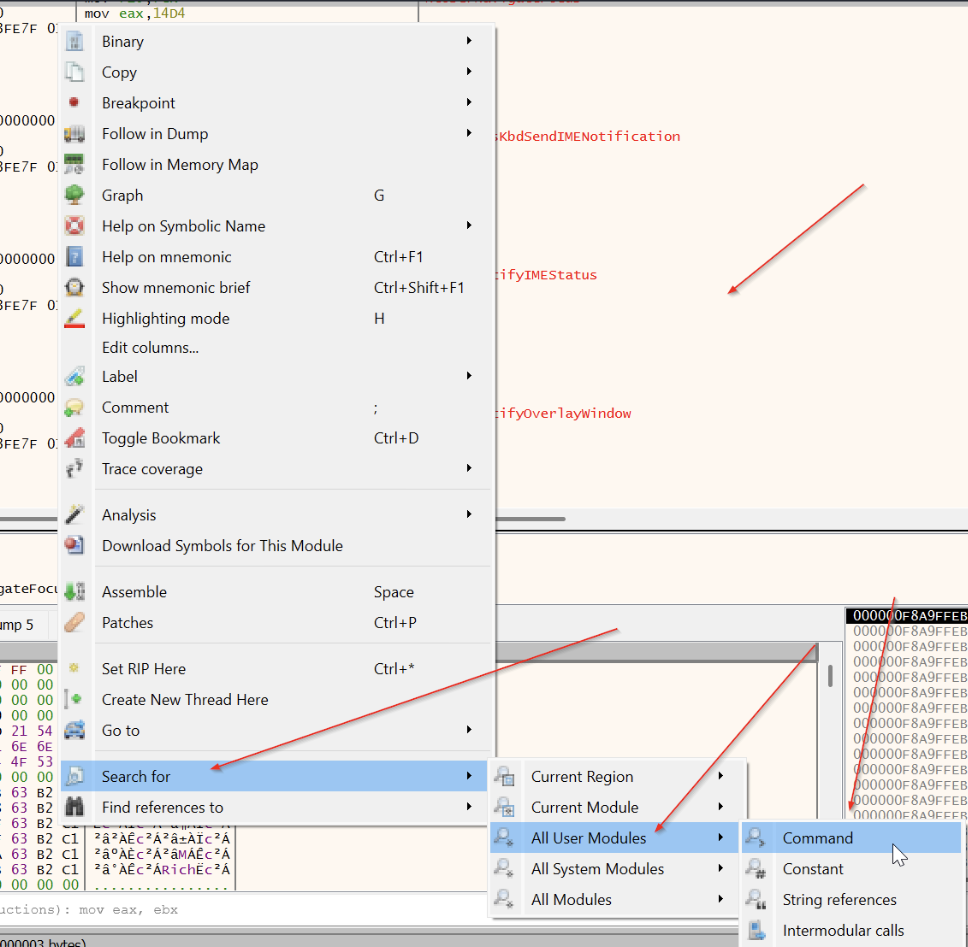
Task: Click Edit columns... menu entry
Action: [150, 348]
